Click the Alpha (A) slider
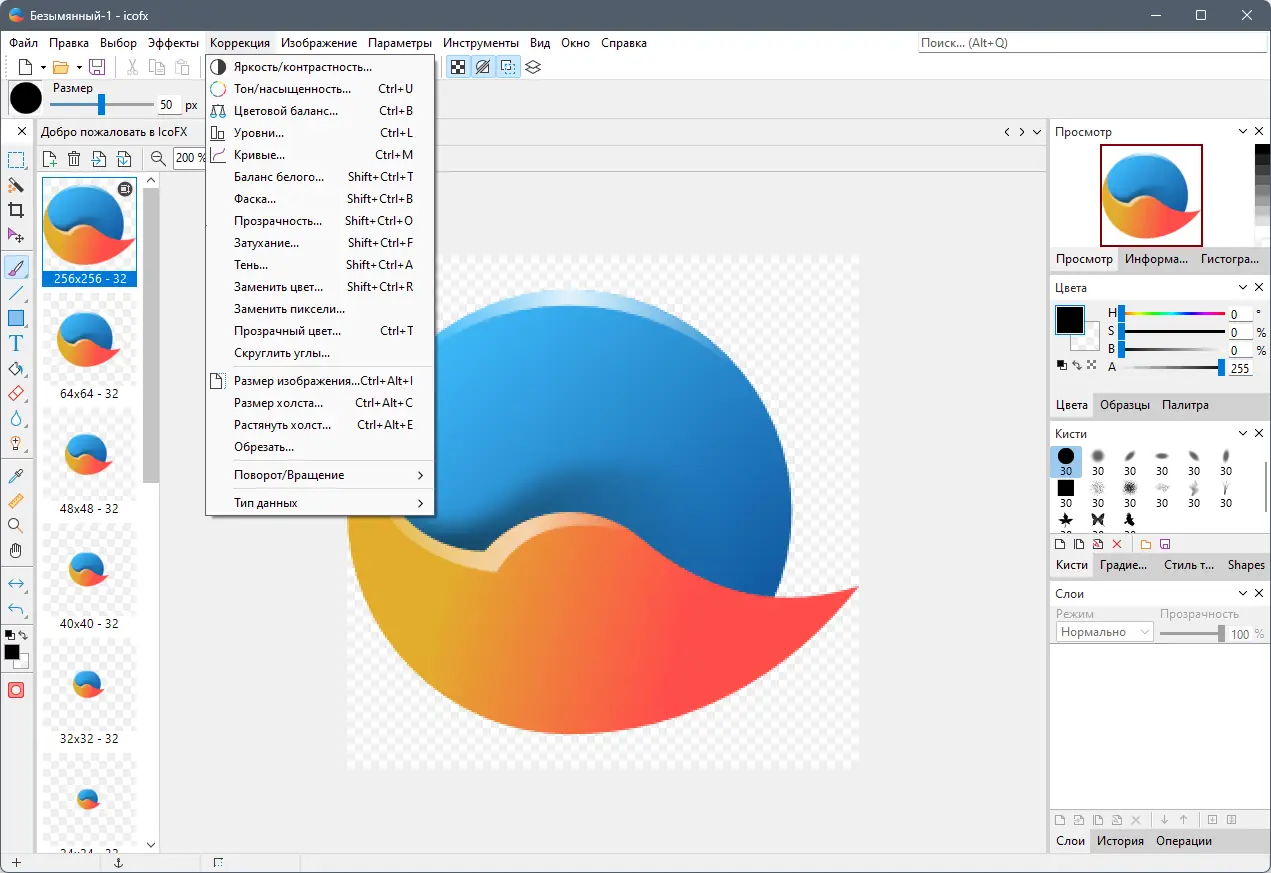Screen dimensions: 1271x873 [1172, 368]
